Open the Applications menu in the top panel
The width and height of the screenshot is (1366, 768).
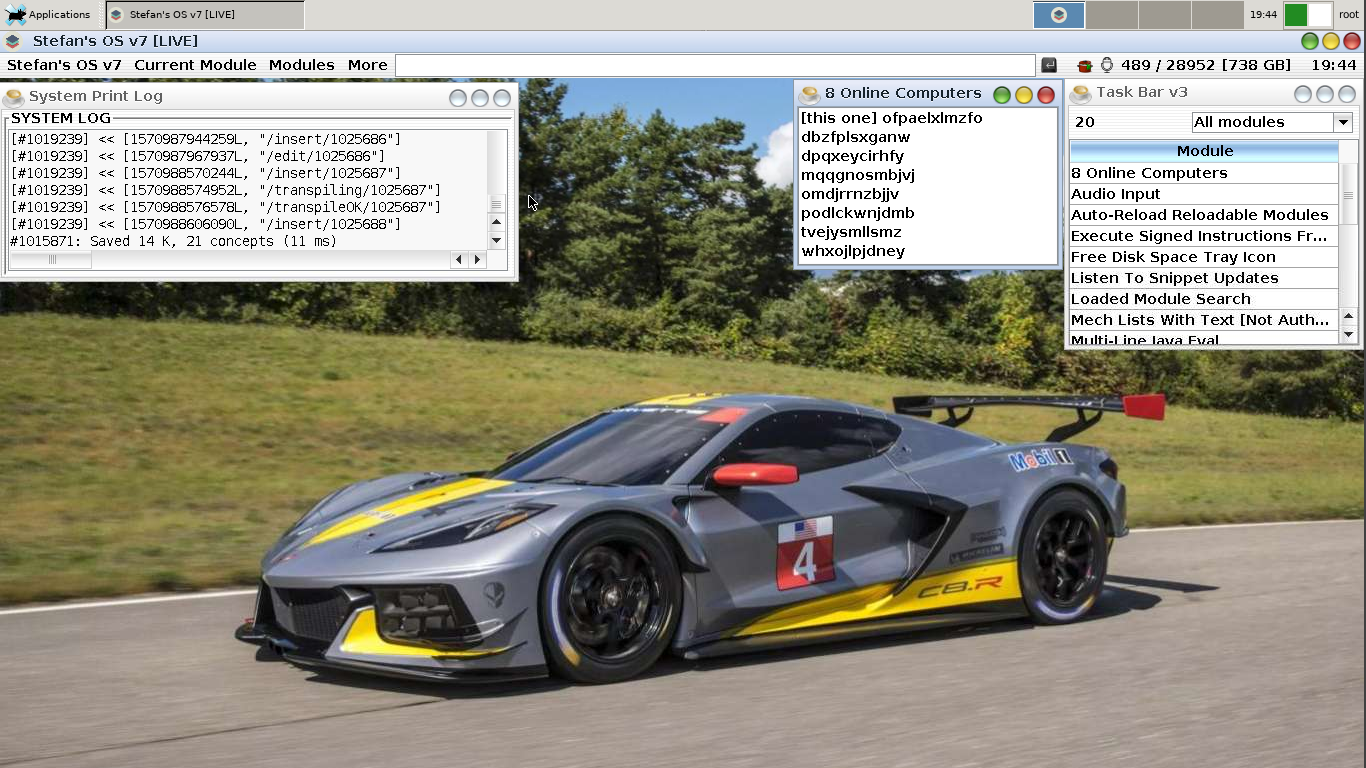48,14
